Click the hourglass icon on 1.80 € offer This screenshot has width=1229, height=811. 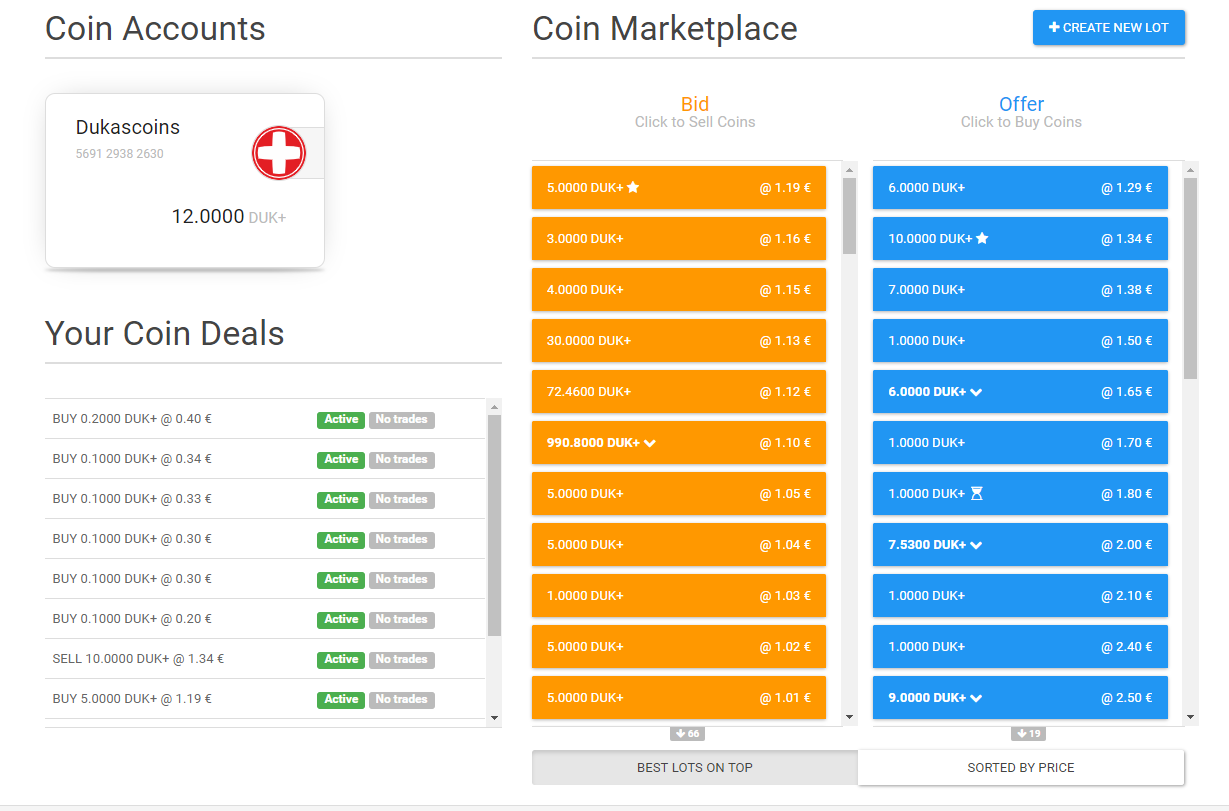tap(977, 493)
